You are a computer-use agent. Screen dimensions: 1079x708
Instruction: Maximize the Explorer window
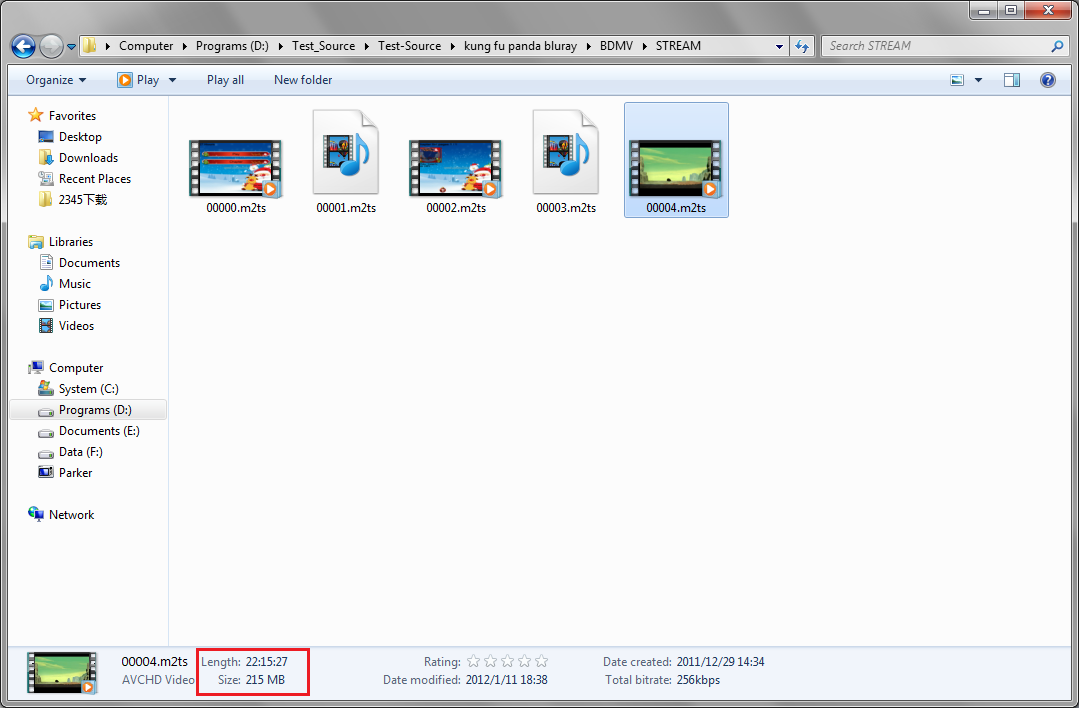(x=1010, y=10)
